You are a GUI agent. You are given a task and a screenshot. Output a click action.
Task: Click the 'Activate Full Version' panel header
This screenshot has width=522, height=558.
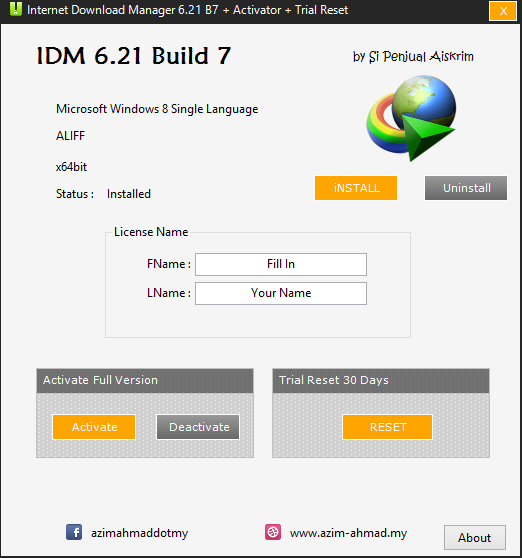[145, 380]
